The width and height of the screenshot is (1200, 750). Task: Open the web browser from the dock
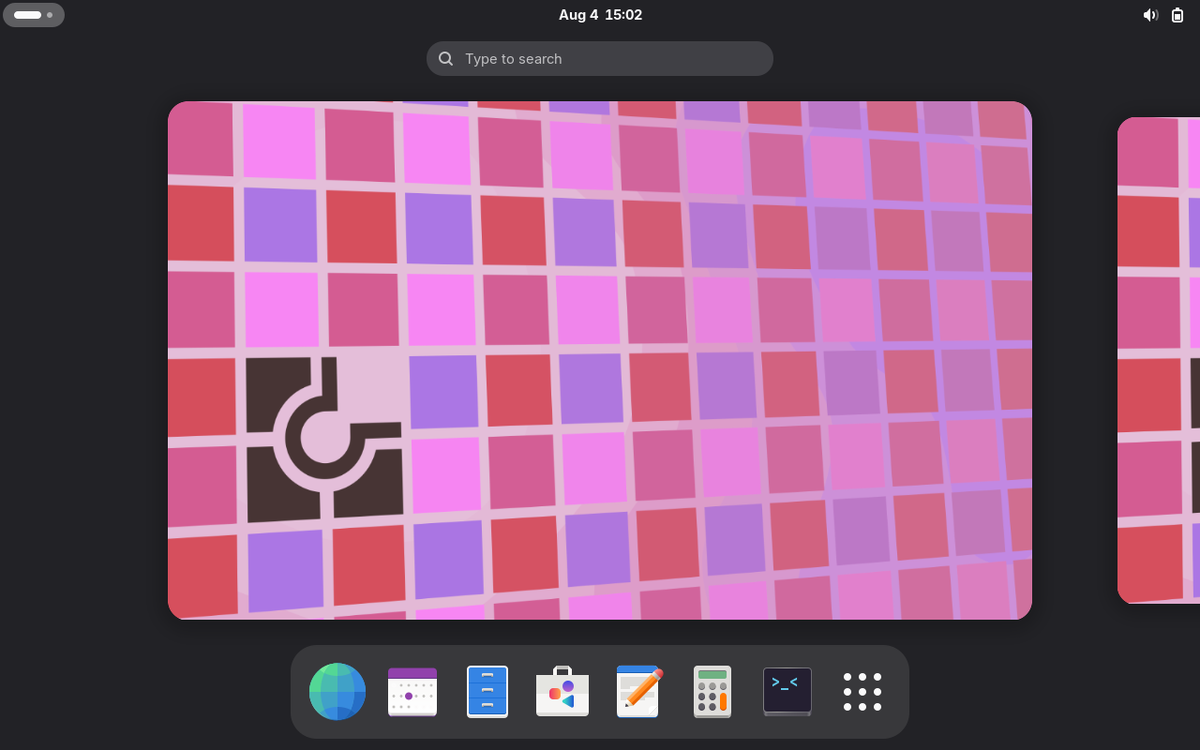pos(337,691)
